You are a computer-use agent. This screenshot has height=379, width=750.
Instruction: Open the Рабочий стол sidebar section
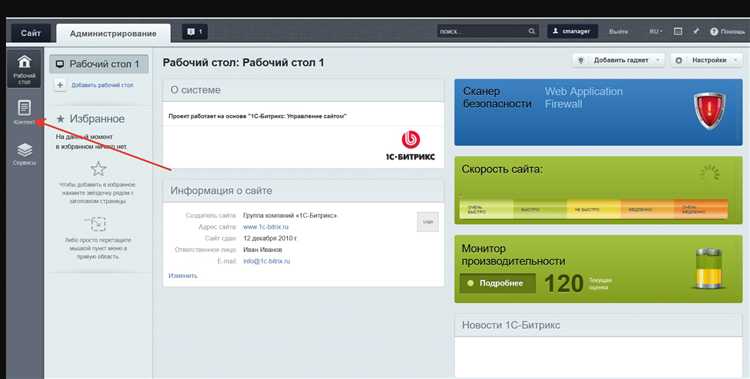tap(24, 68)
